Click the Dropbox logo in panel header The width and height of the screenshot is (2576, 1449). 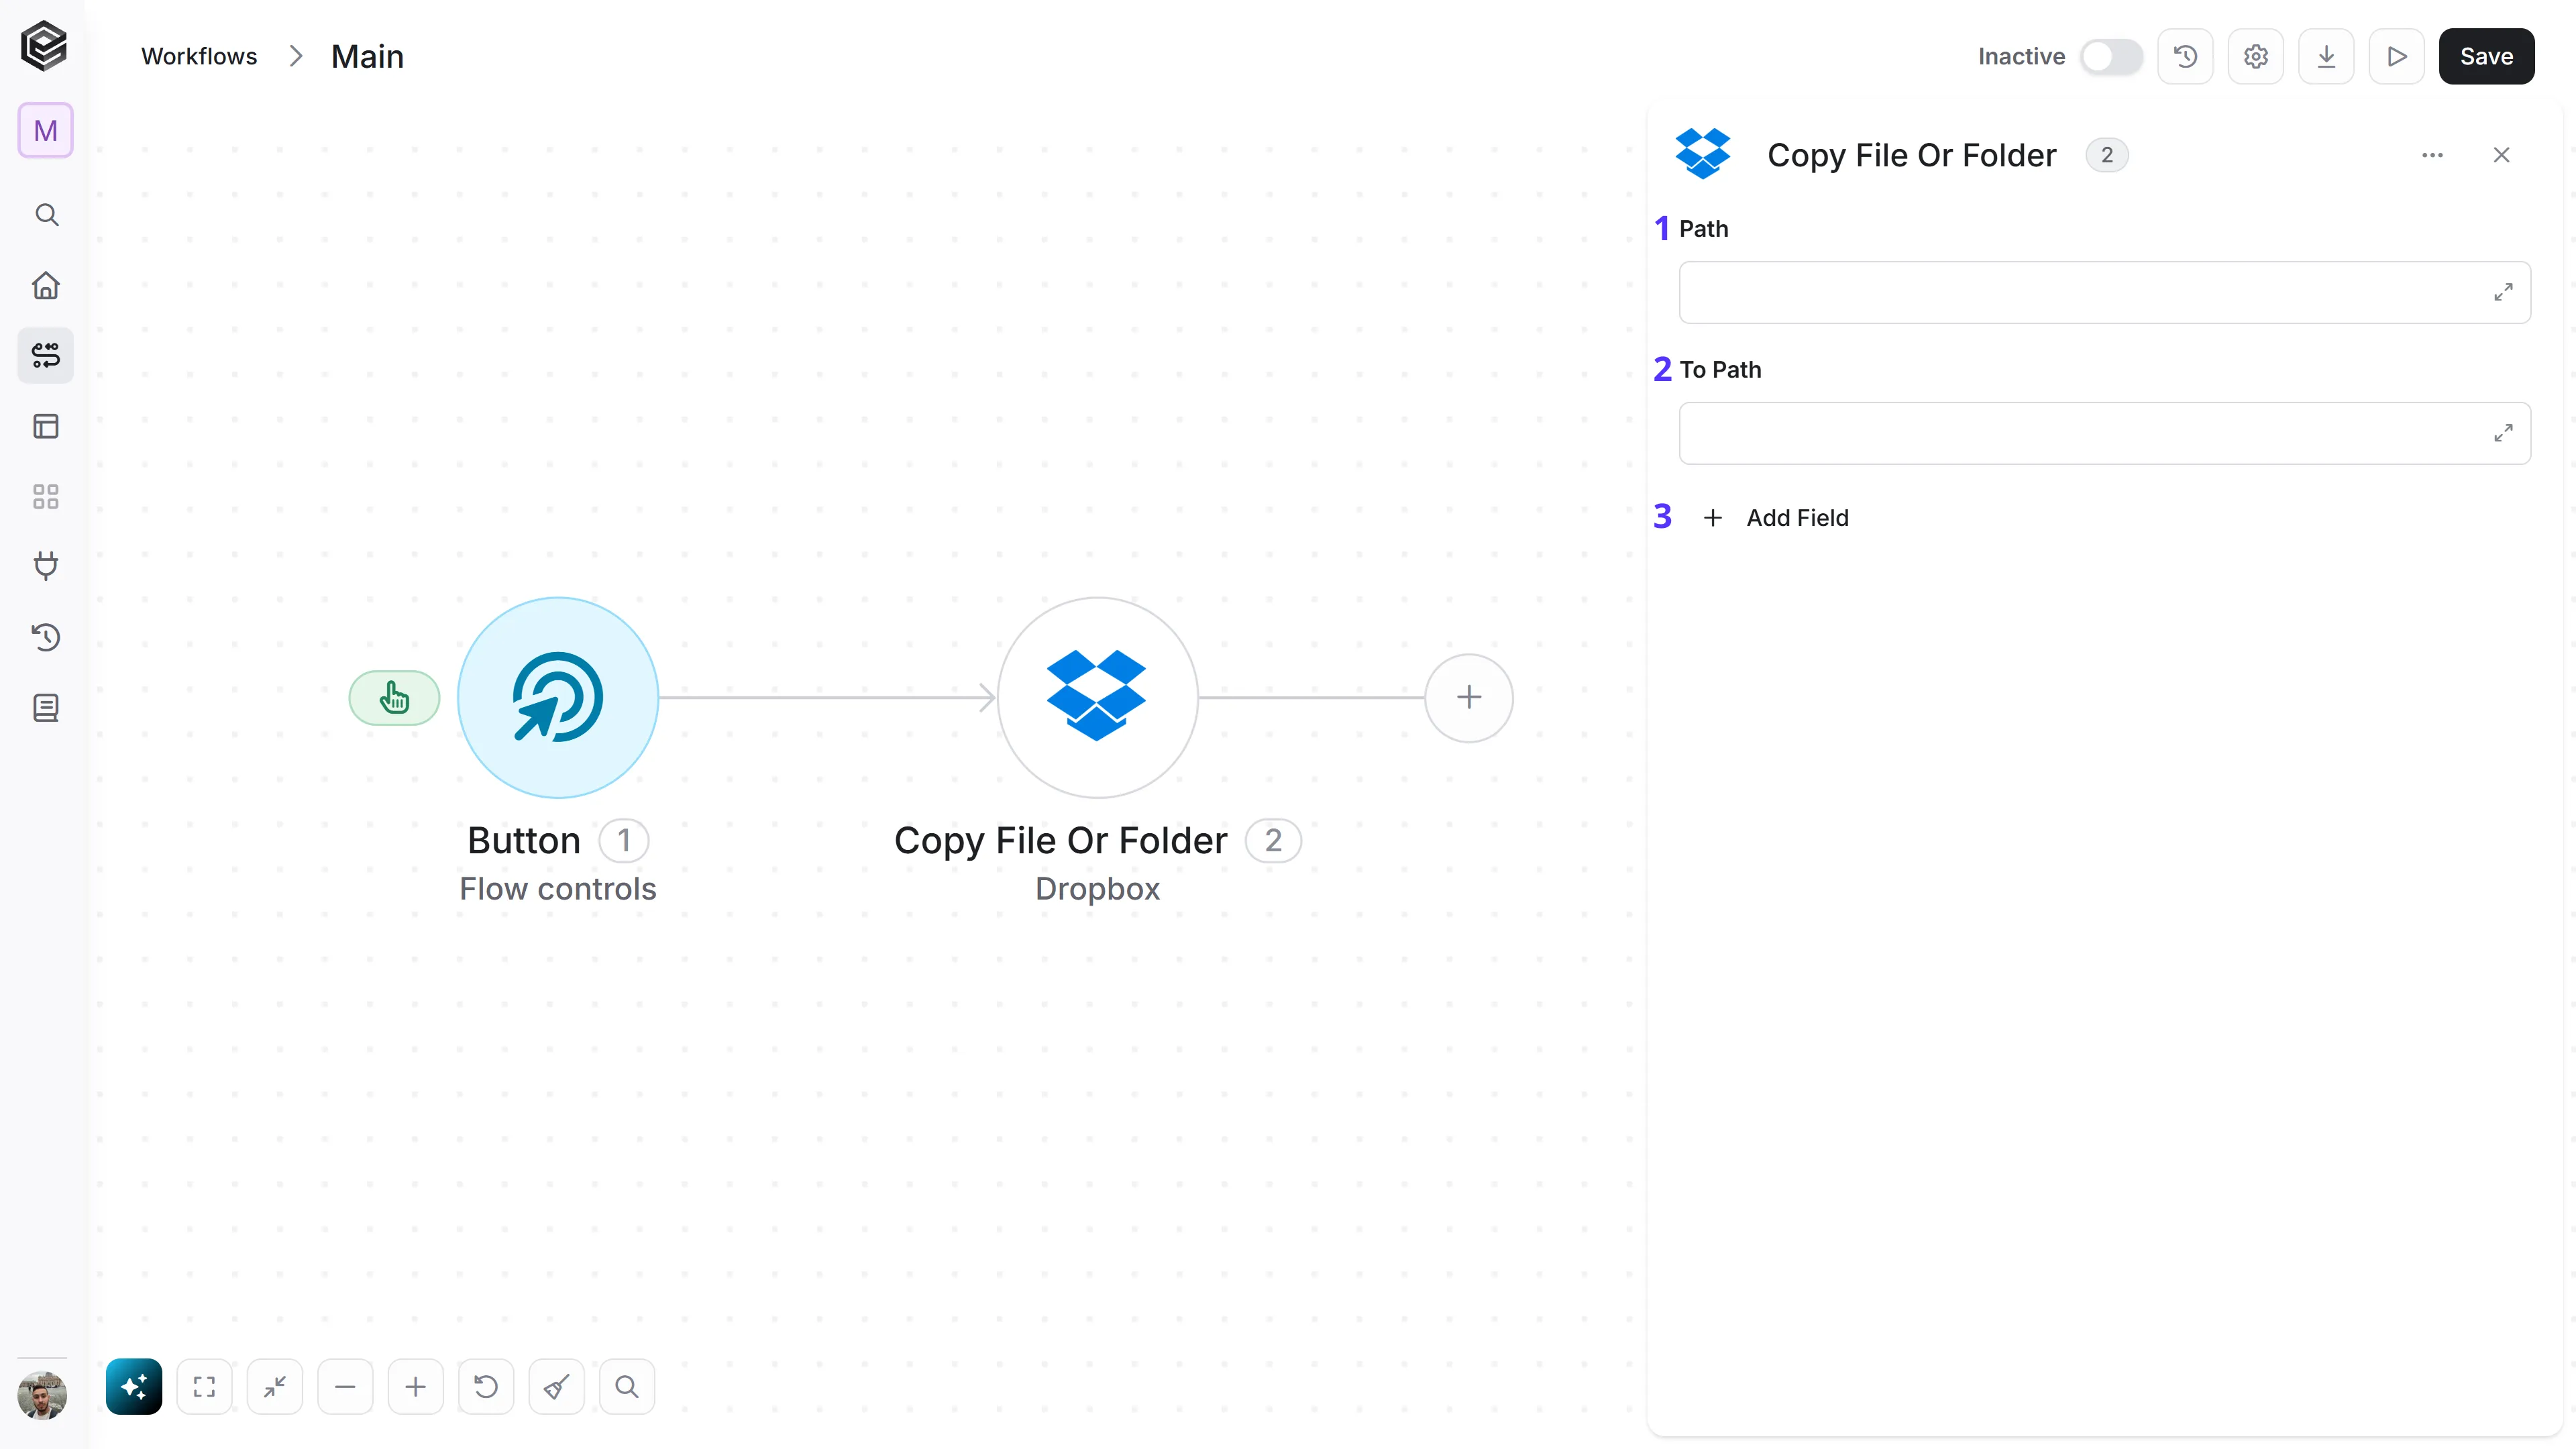pyautogui.click(x=1702, y=154)
